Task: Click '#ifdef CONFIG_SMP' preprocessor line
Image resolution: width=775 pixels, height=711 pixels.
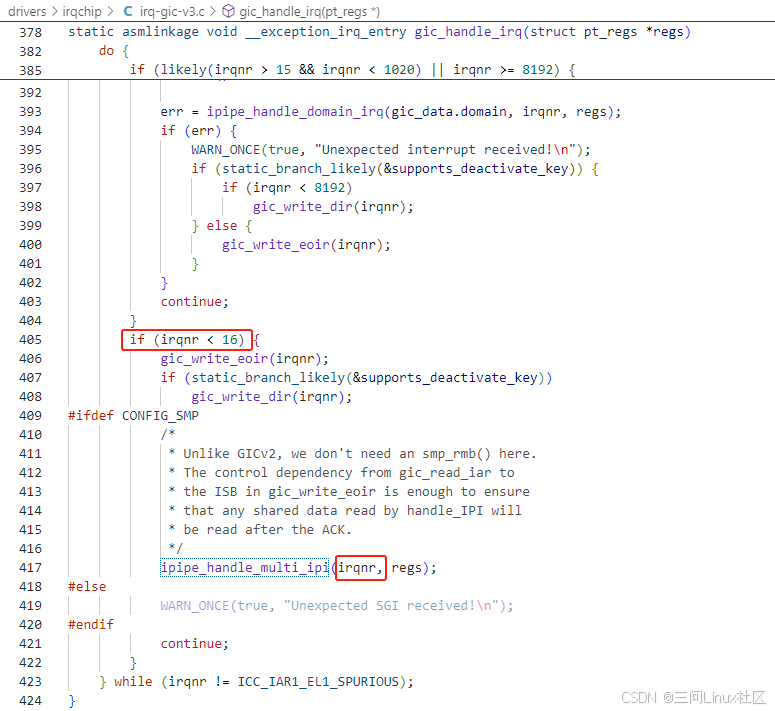Action: point(133,416)
